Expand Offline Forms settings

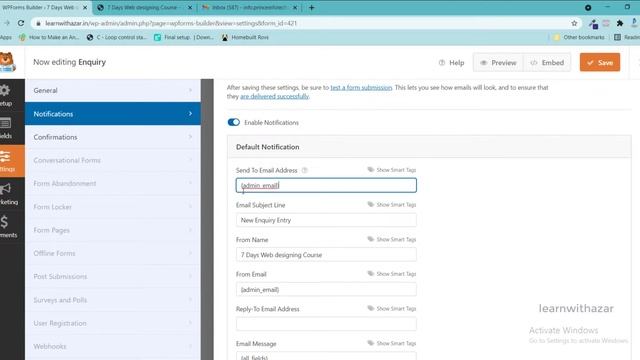click(113, 253)
